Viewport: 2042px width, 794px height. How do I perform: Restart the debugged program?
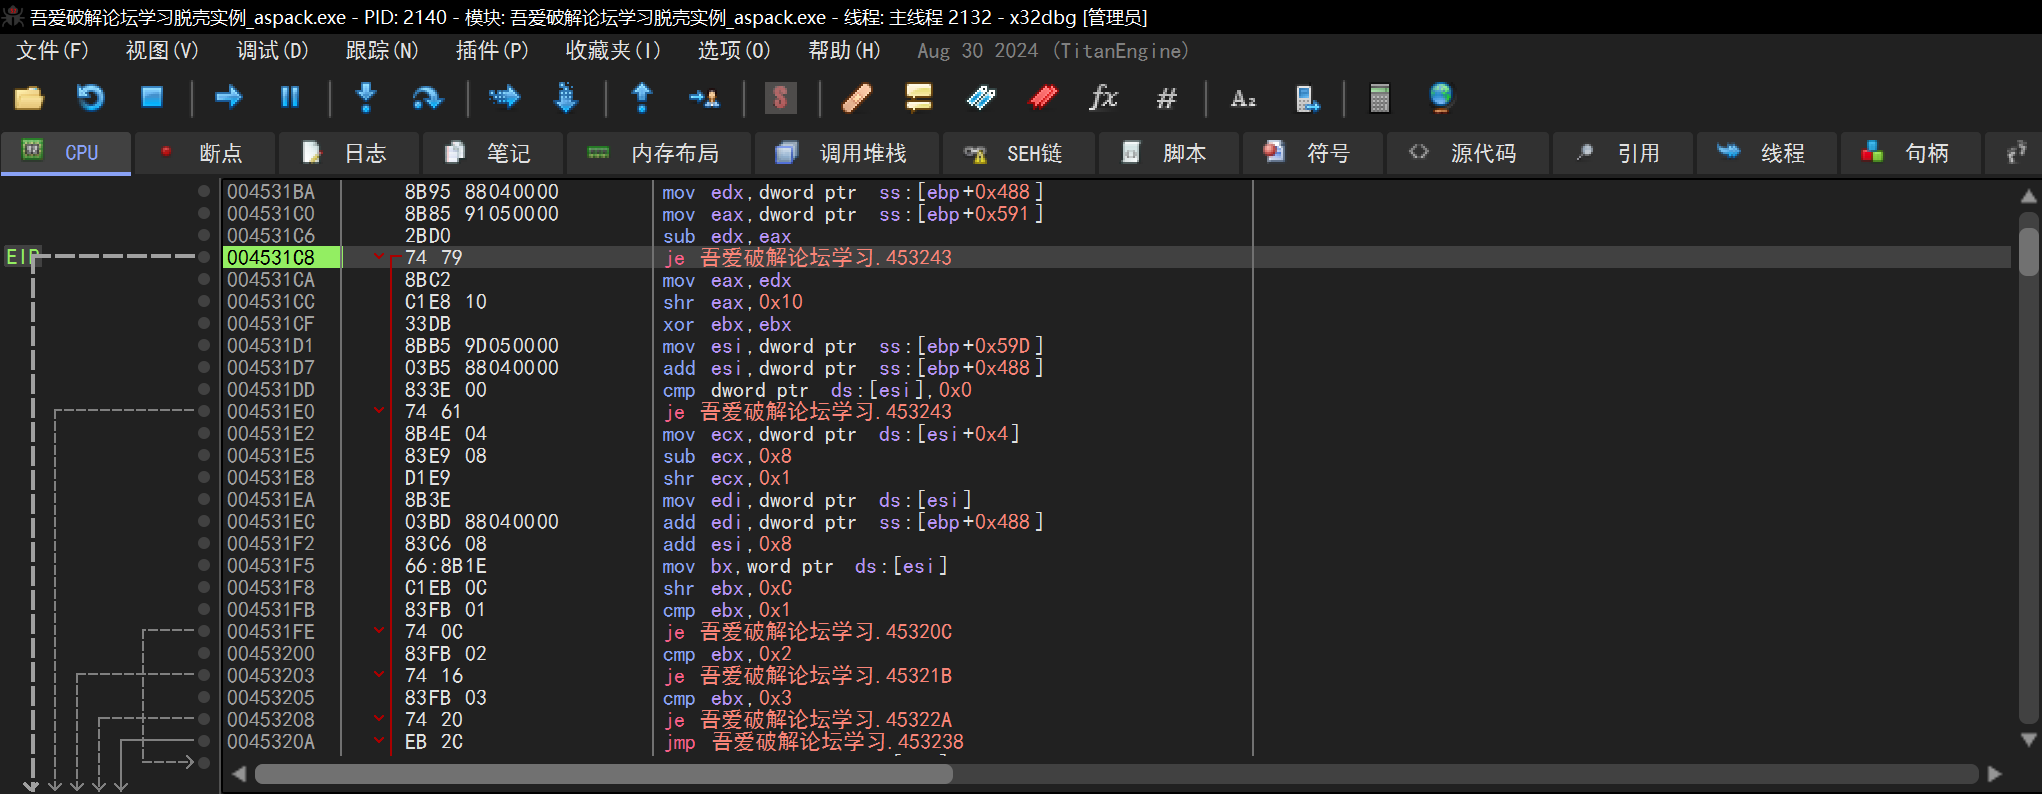pos(90,98)
